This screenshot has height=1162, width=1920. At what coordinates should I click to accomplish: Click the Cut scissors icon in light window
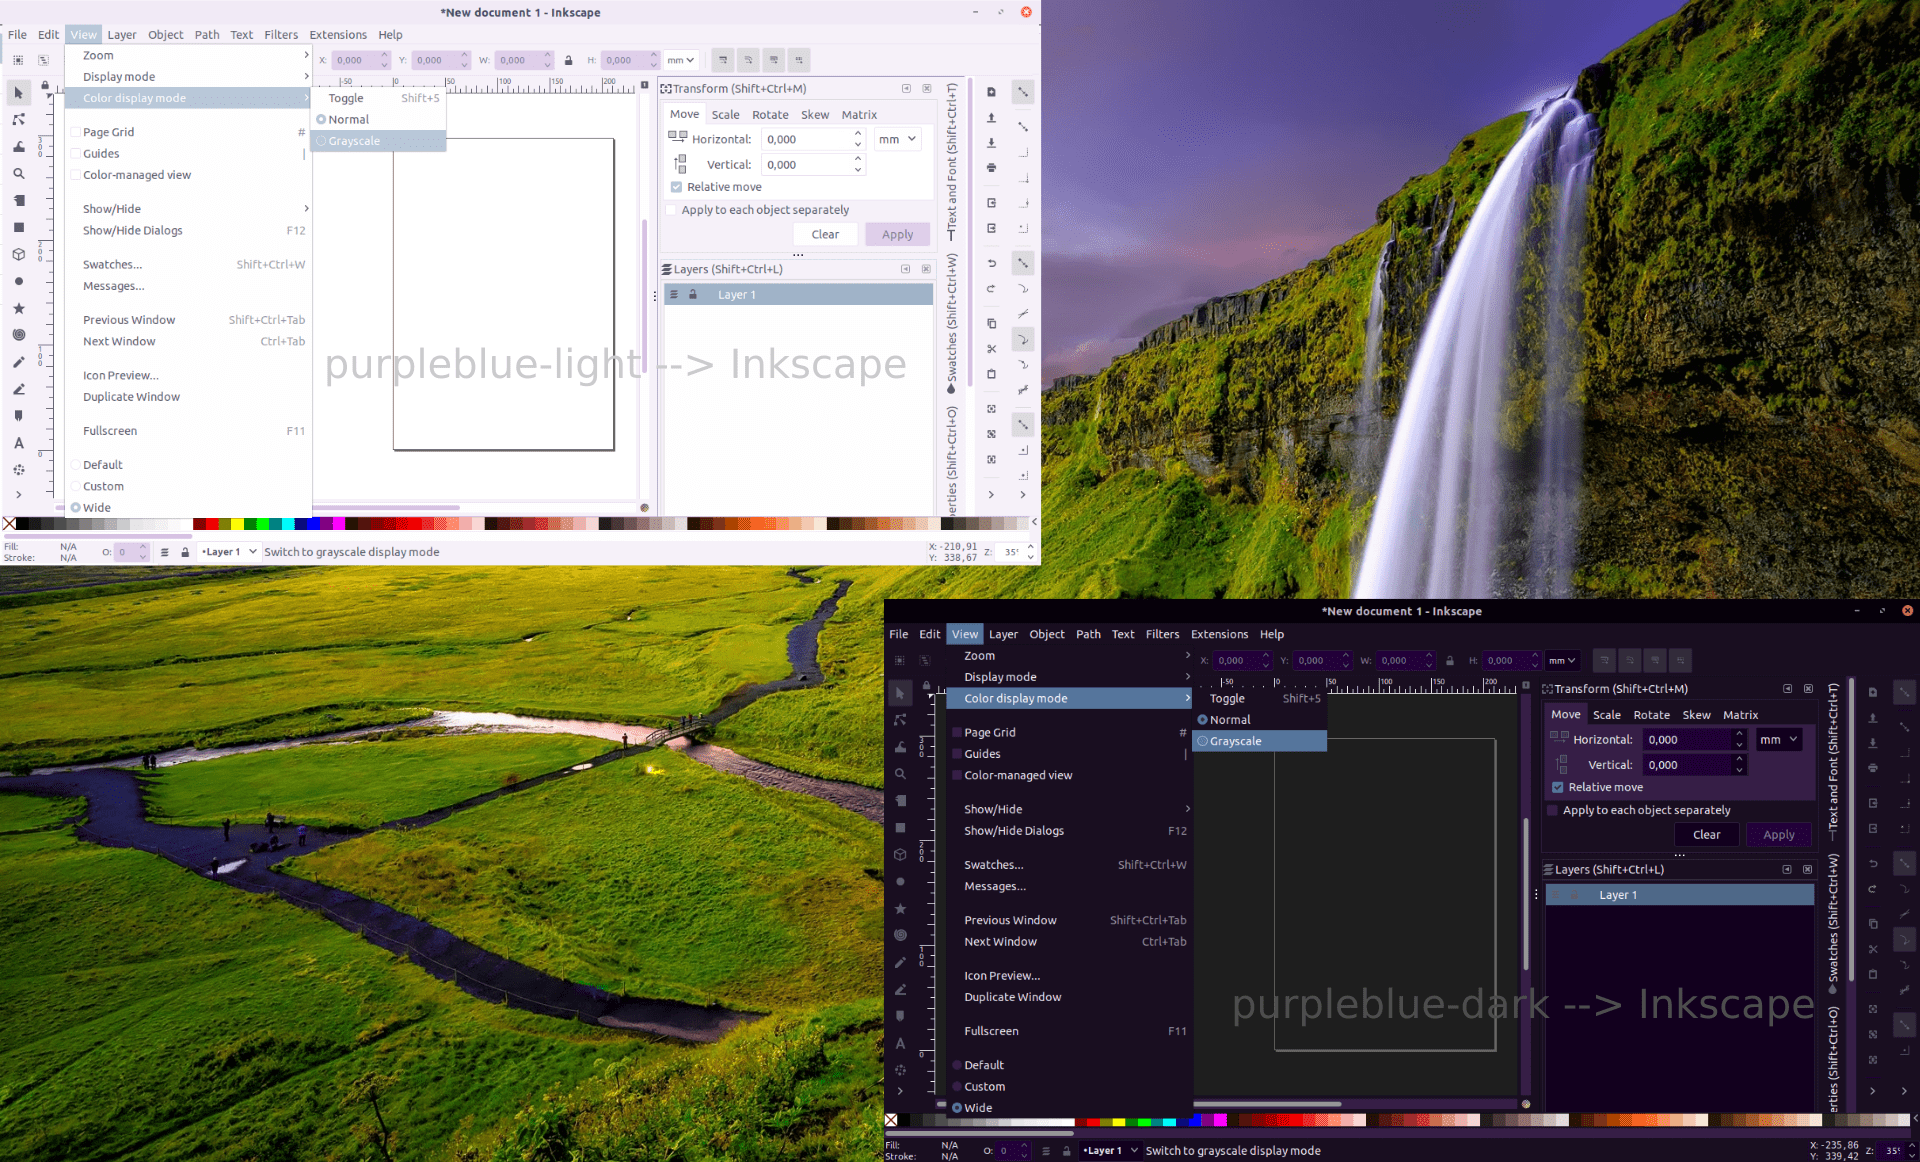[991, 349]
